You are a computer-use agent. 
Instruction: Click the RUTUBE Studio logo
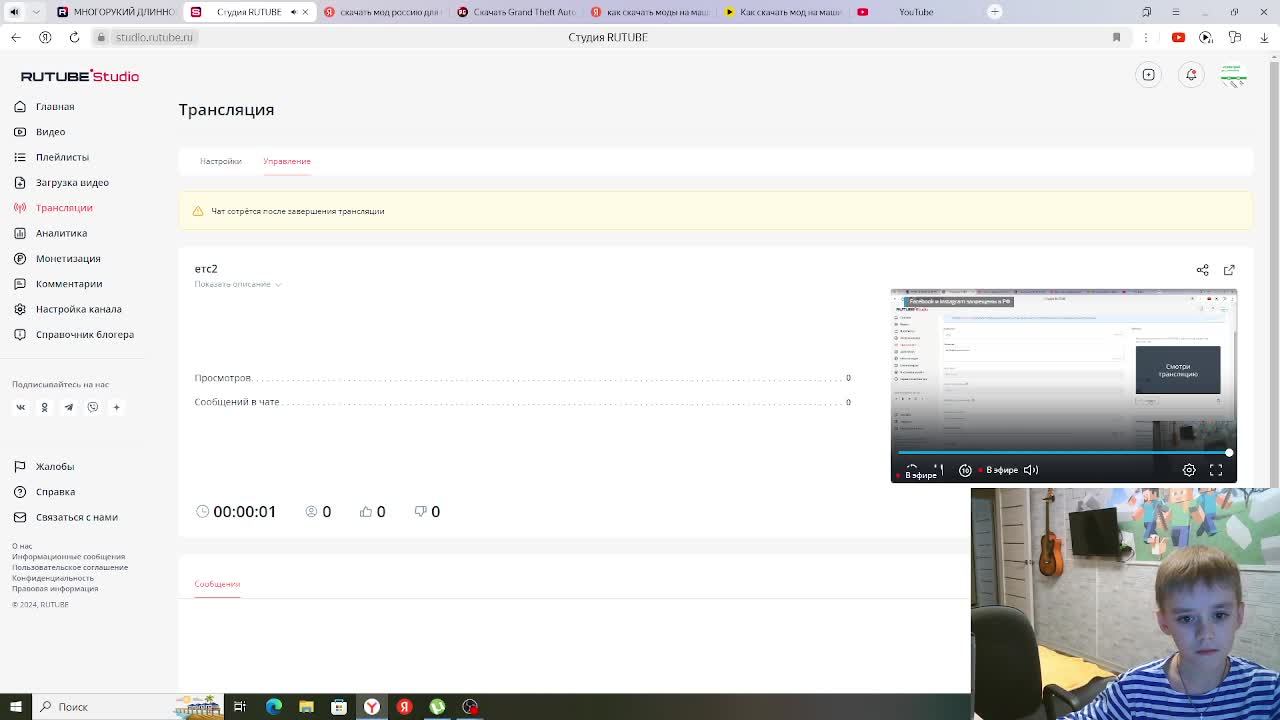pos(80,76)
